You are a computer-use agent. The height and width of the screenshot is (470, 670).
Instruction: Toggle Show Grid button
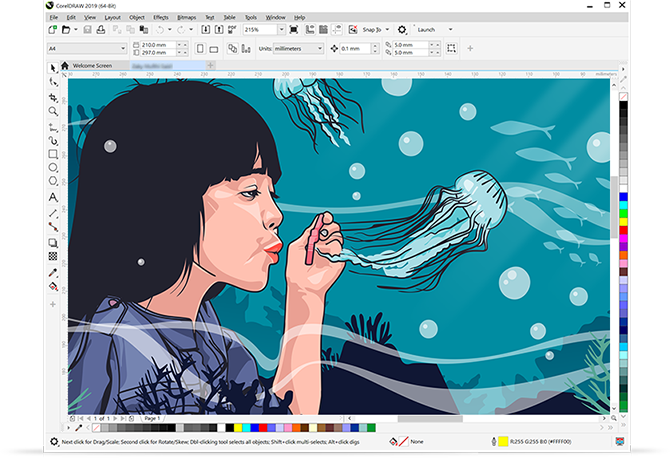click(323, 29)
